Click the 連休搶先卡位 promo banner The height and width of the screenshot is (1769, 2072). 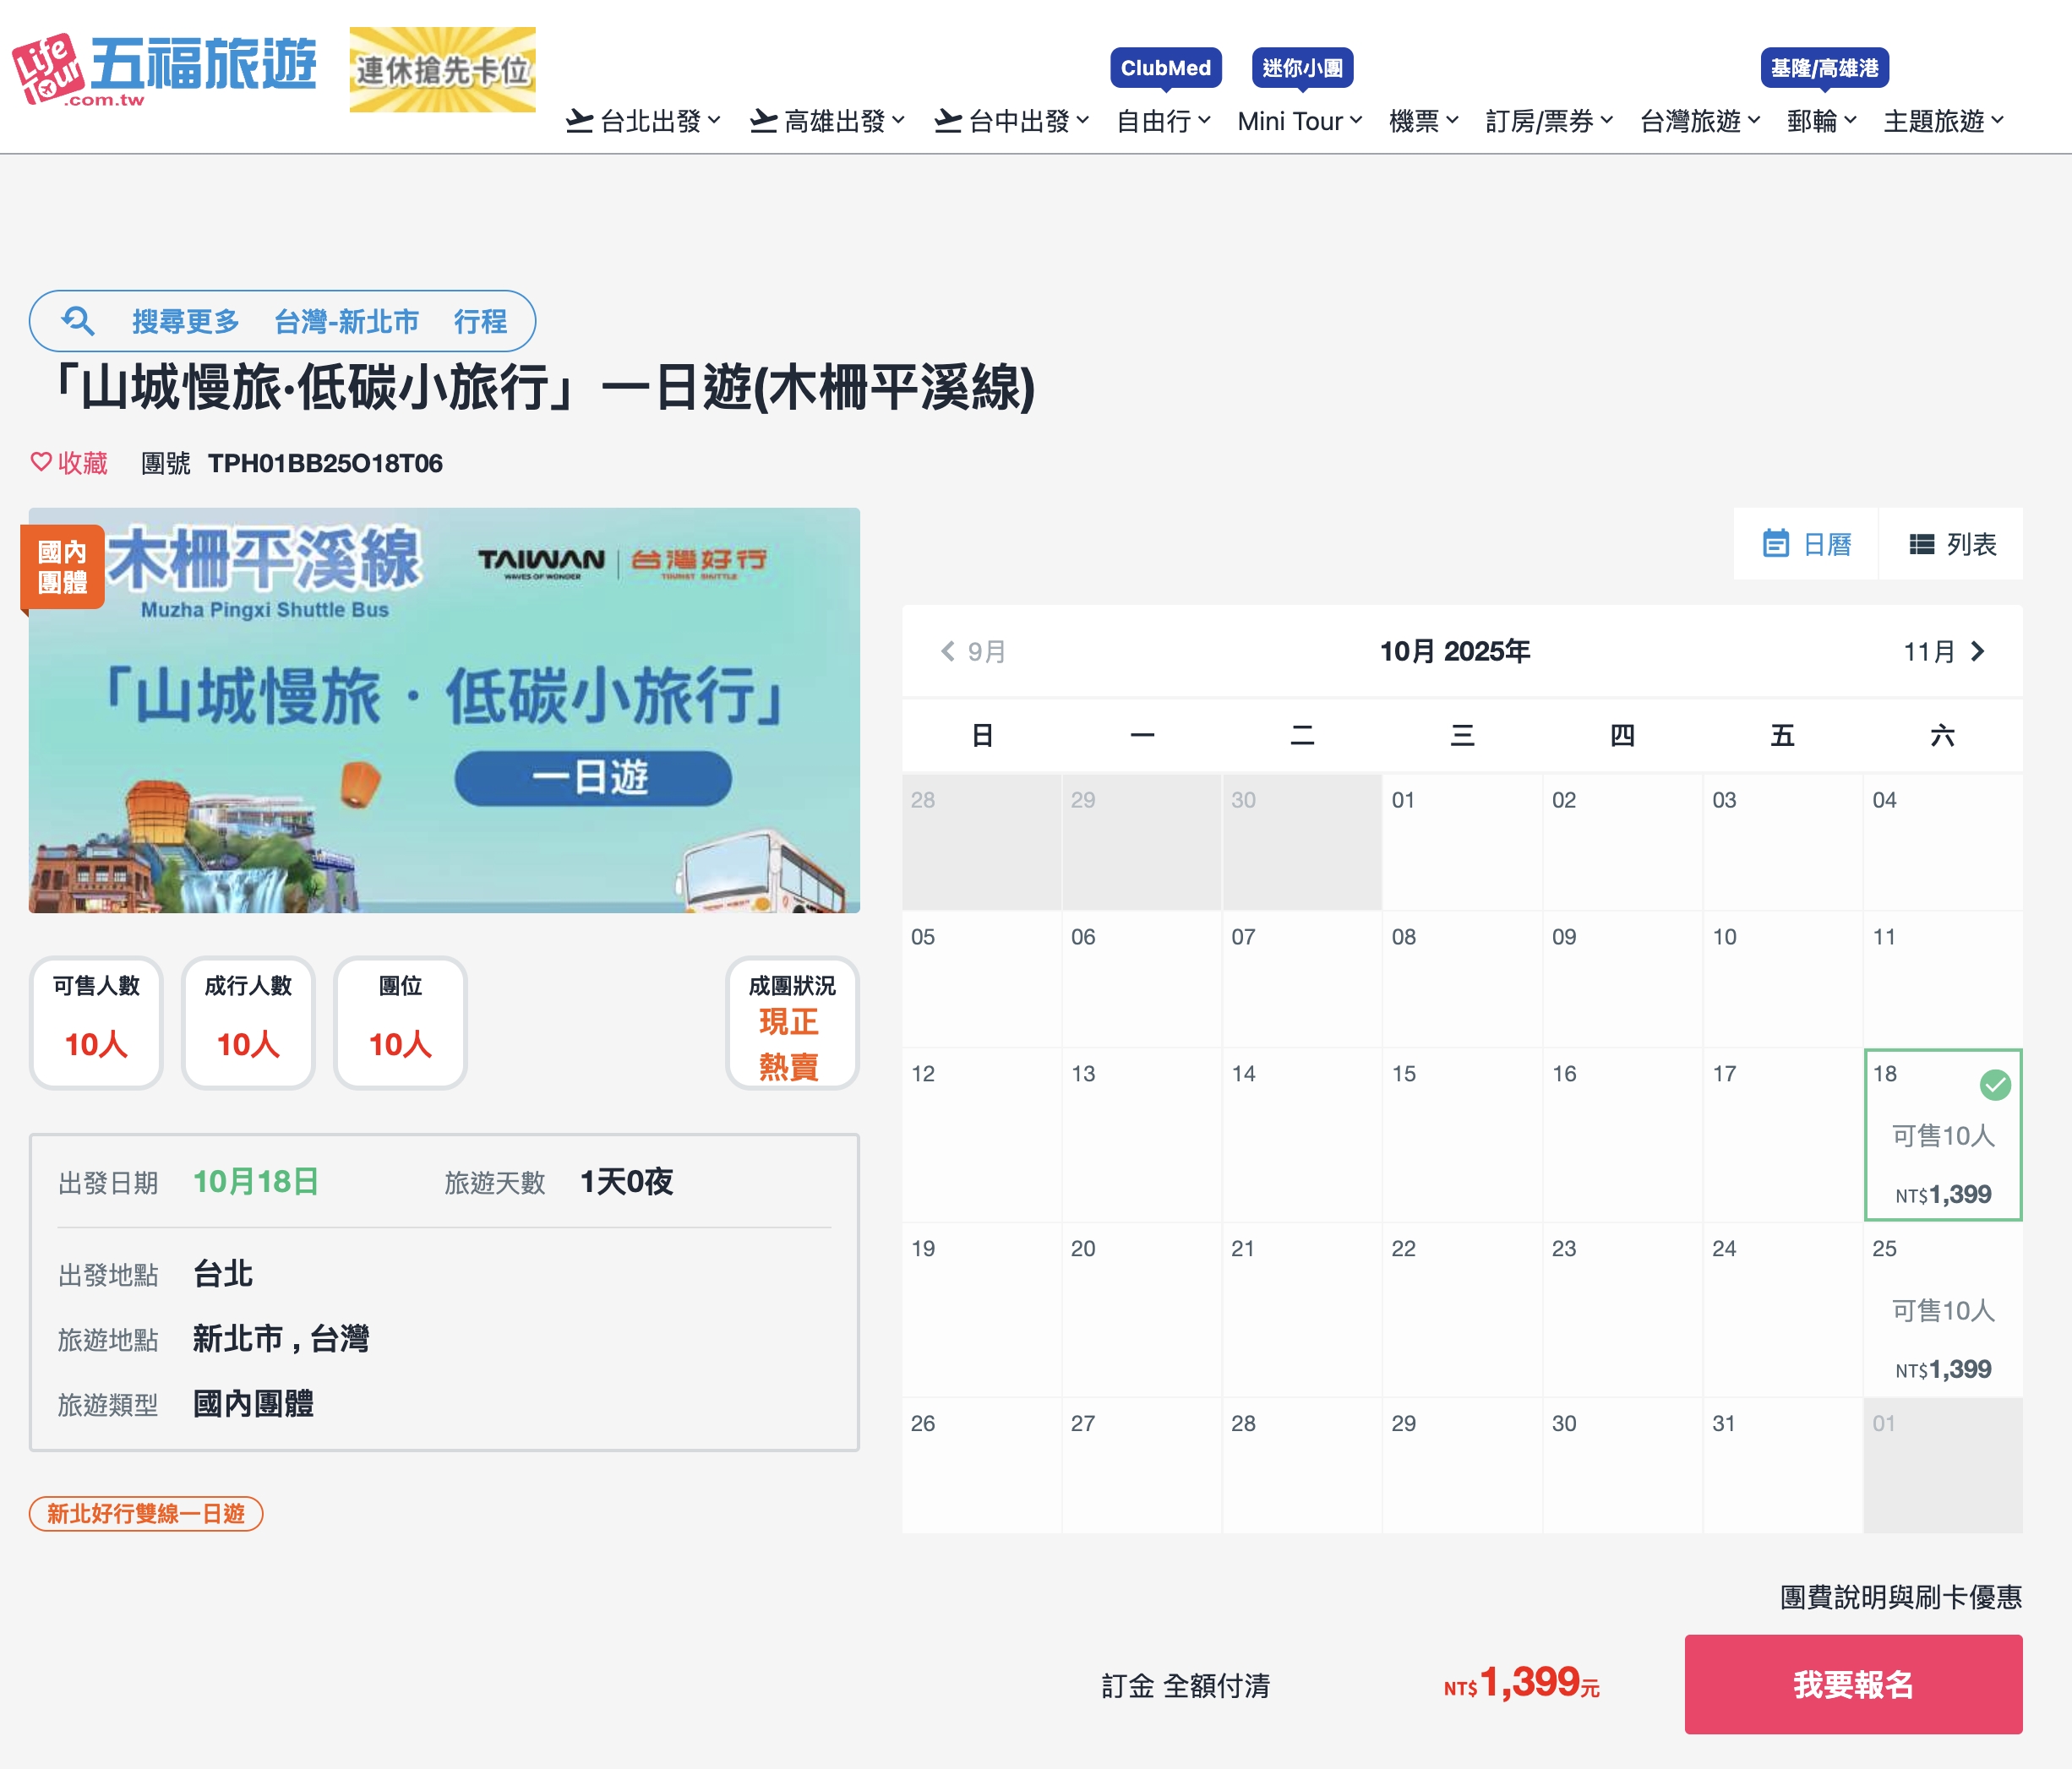pyautogui.click(x=442, y=70)
